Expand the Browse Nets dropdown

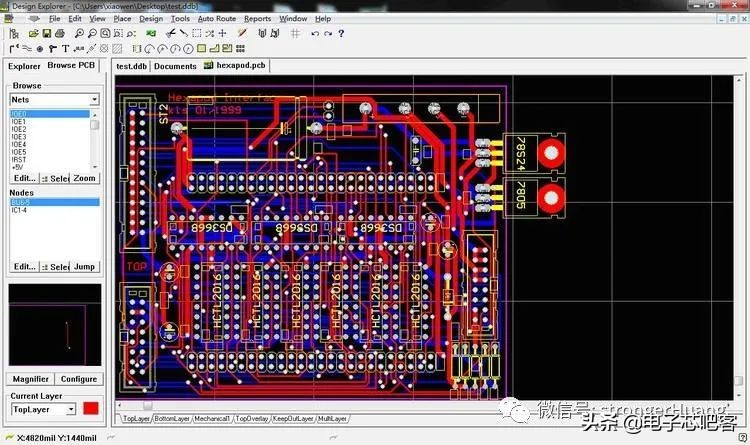click(x=95, y=100)
